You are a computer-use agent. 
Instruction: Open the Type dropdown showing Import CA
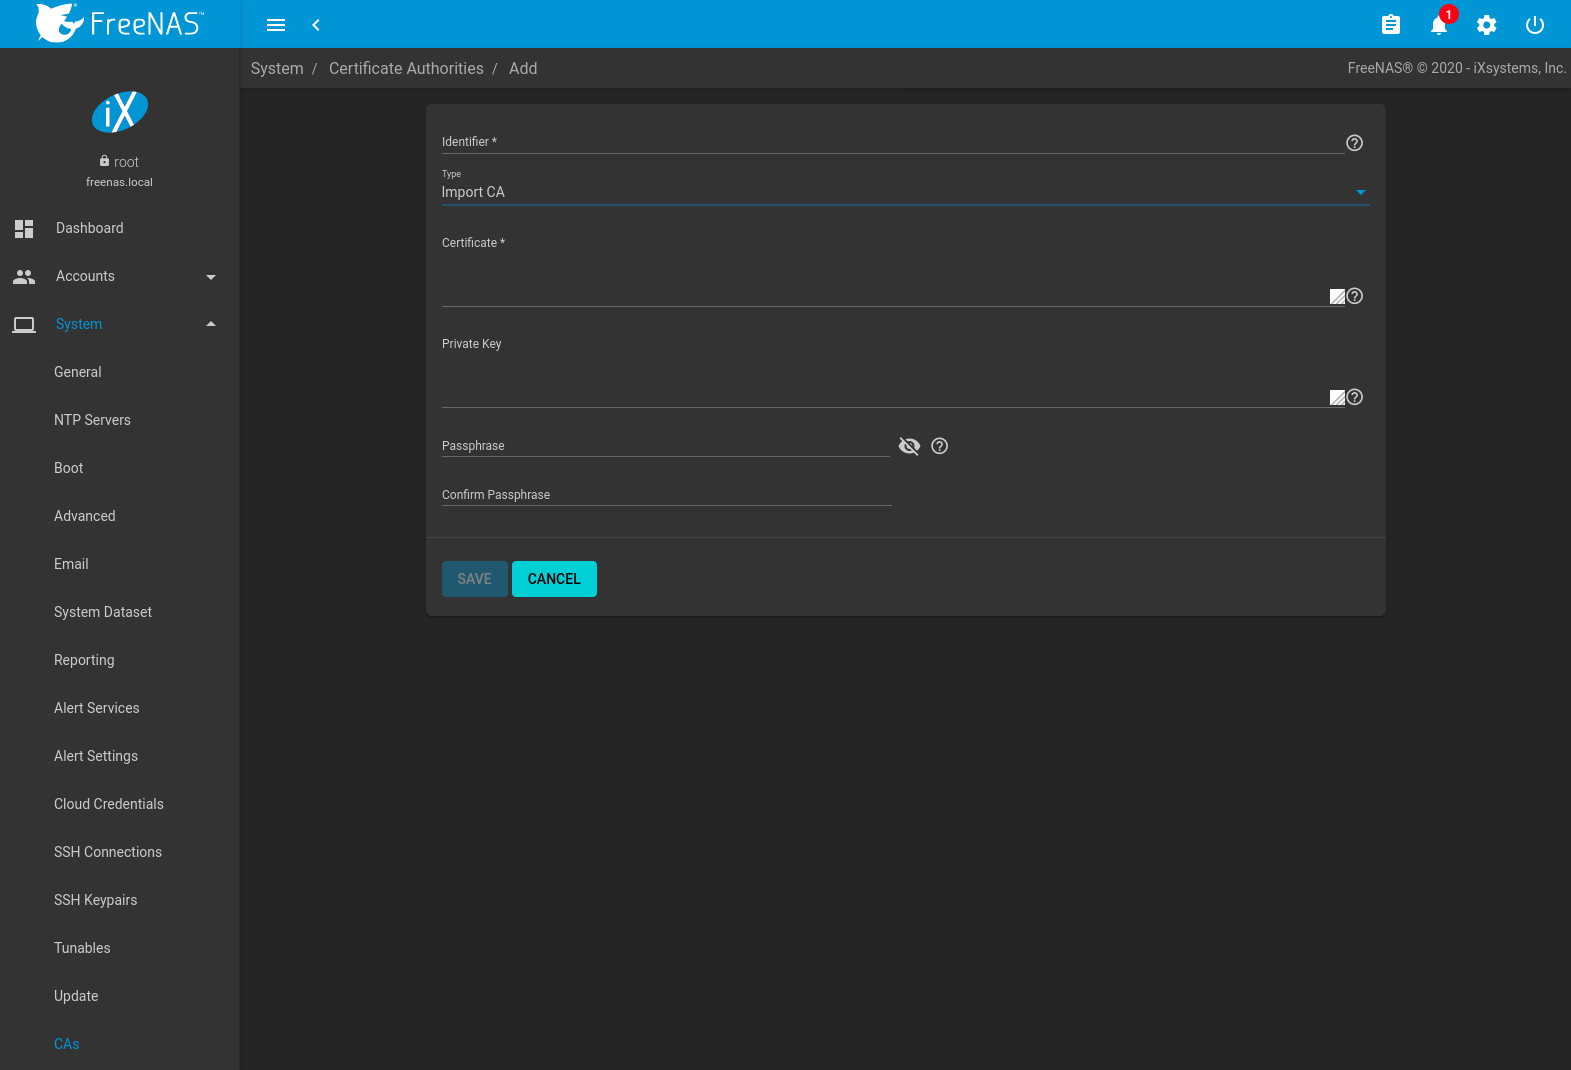(x=904, y=192)
